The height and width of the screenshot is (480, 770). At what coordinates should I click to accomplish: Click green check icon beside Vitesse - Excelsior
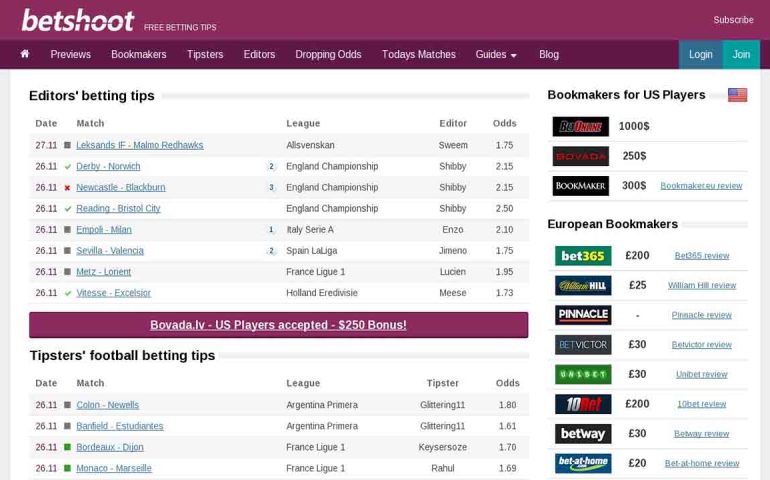(68, 293)
